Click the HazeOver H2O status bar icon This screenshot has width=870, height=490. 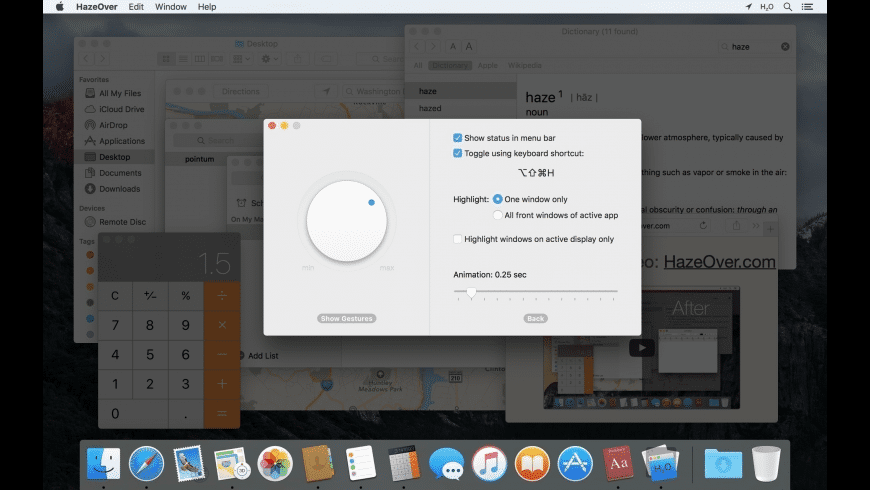click(767, 7)
